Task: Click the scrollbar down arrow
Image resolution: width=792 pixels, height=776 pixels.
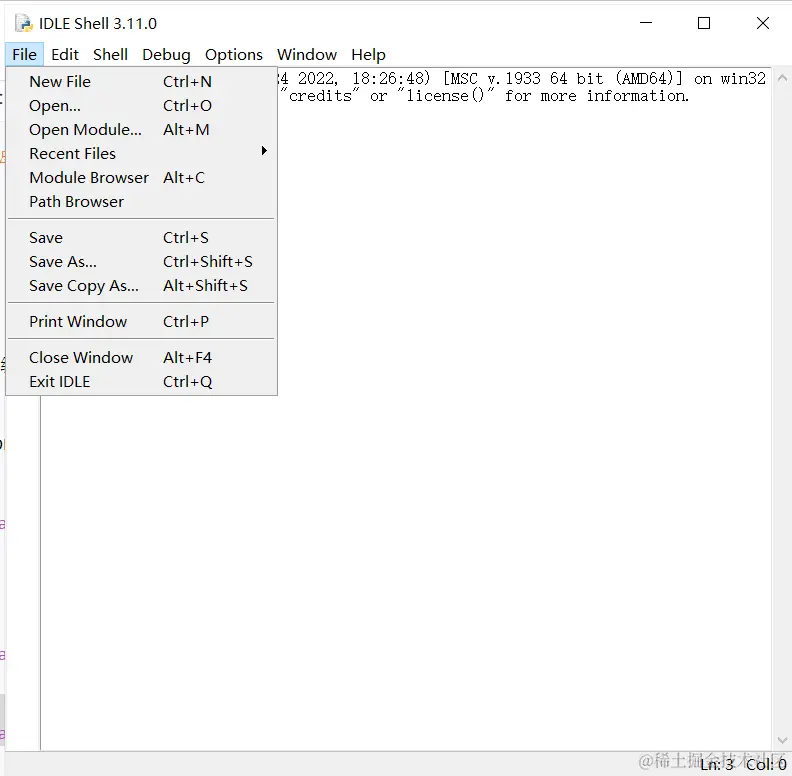Action: pos(782,741)
